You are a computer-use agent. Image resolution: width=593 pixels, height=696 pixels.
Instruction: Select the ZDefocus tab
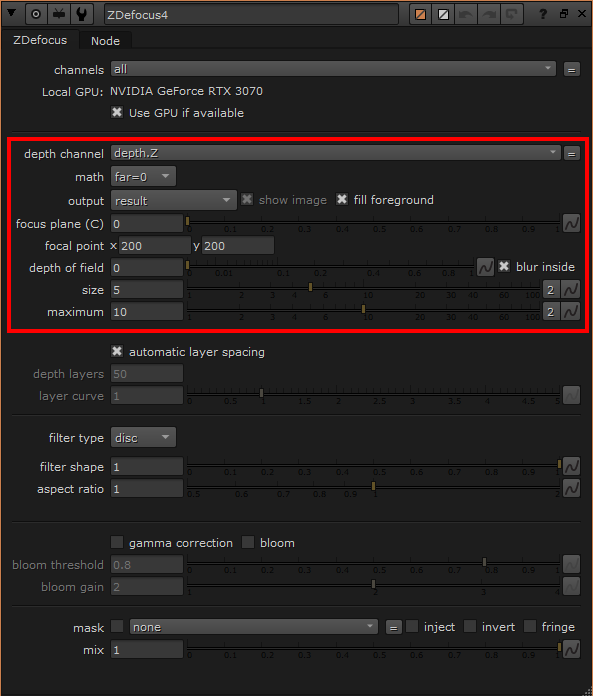[x=40, y=40]
